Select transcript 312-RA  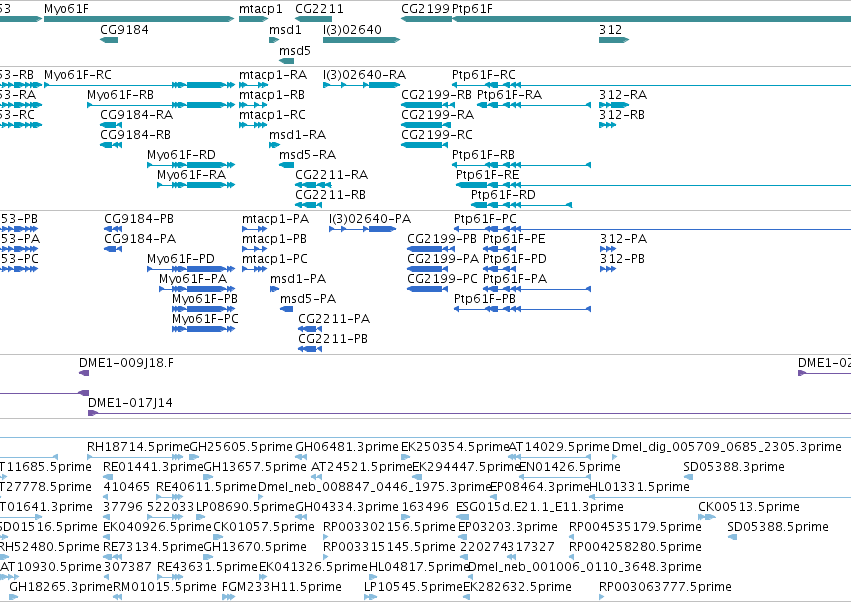click(x=614, y=105)
